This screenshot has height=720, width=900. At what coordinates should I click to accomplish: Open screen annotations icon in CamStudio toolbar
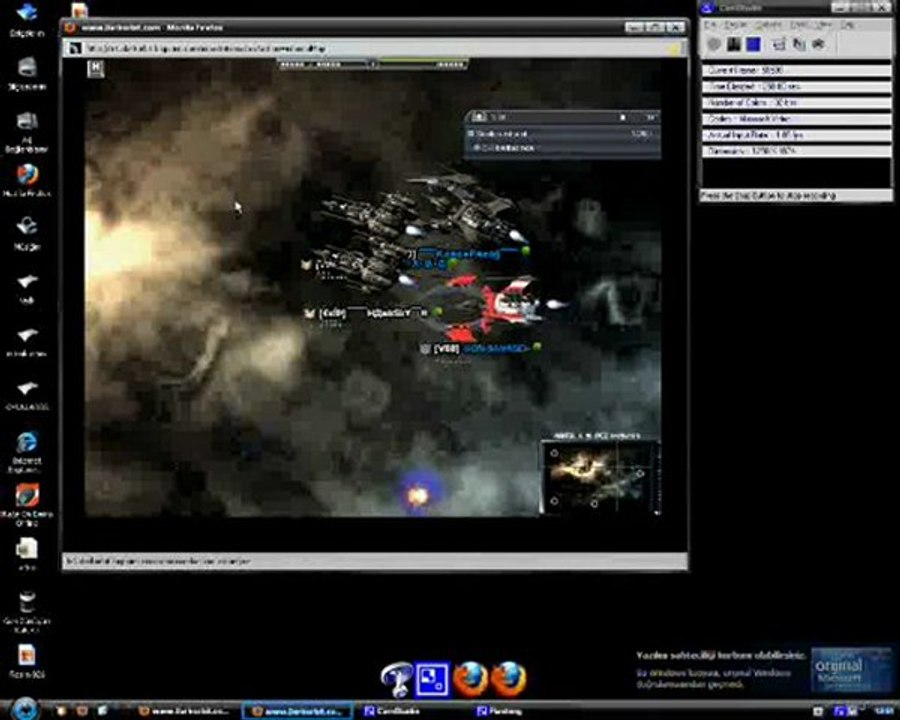[x=818, y=44]
